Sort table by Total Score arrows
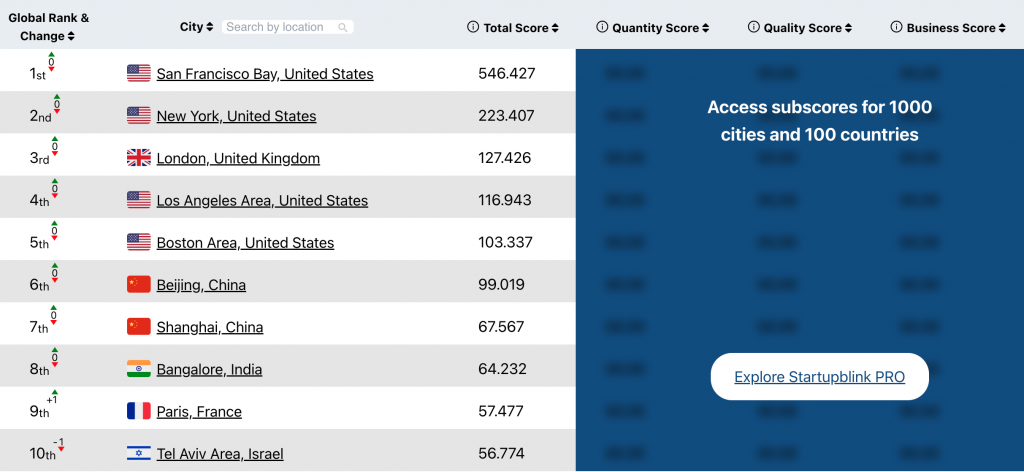The height and width of the screenshot is (472, 1024). coord(555,28)
